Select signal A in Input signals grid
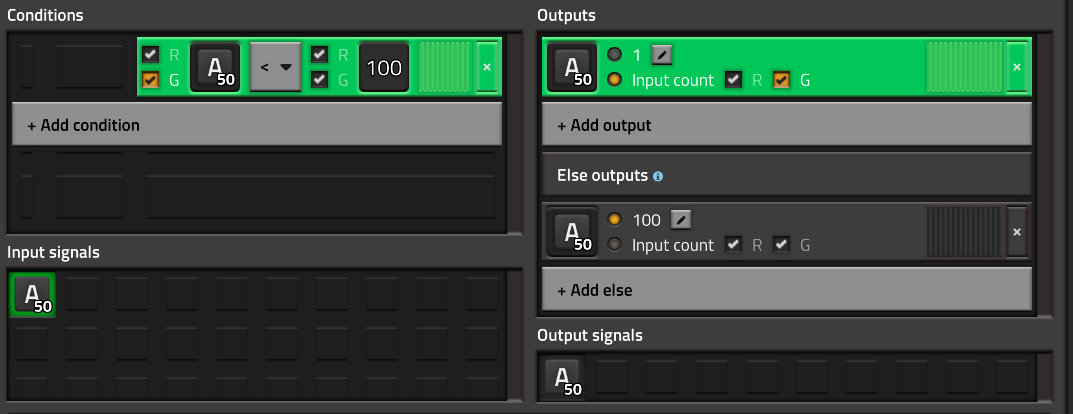The height and width of the screenshot is (414, 1073). click(x=32, y=295)
